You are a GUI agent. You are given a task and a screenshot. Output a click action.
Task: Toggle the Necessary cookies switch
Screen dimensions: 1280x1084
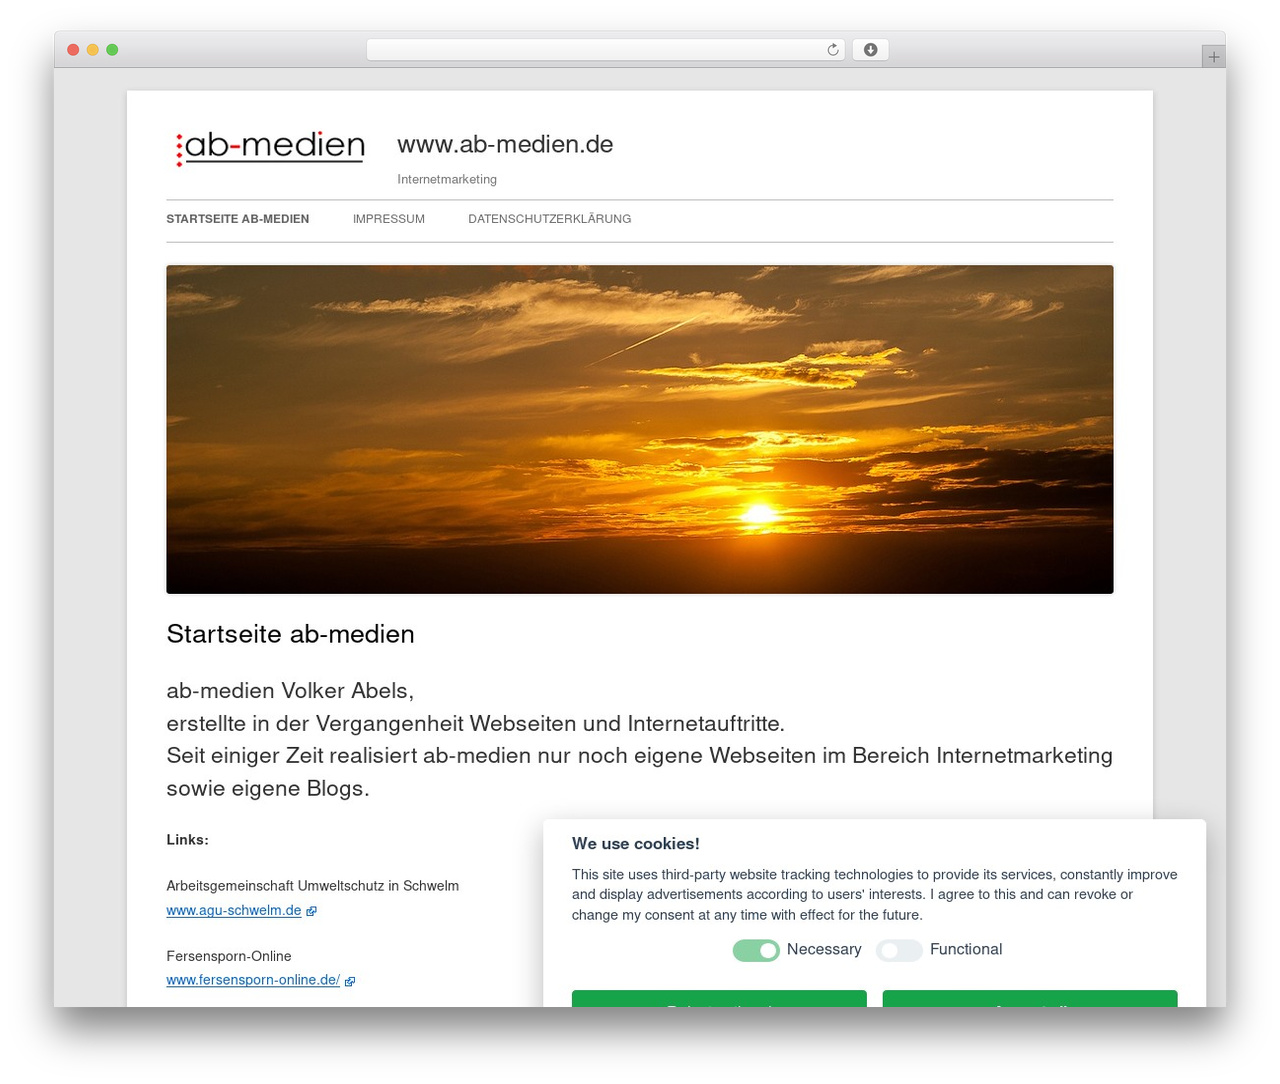pyautogui.click(x=756, y=950)
